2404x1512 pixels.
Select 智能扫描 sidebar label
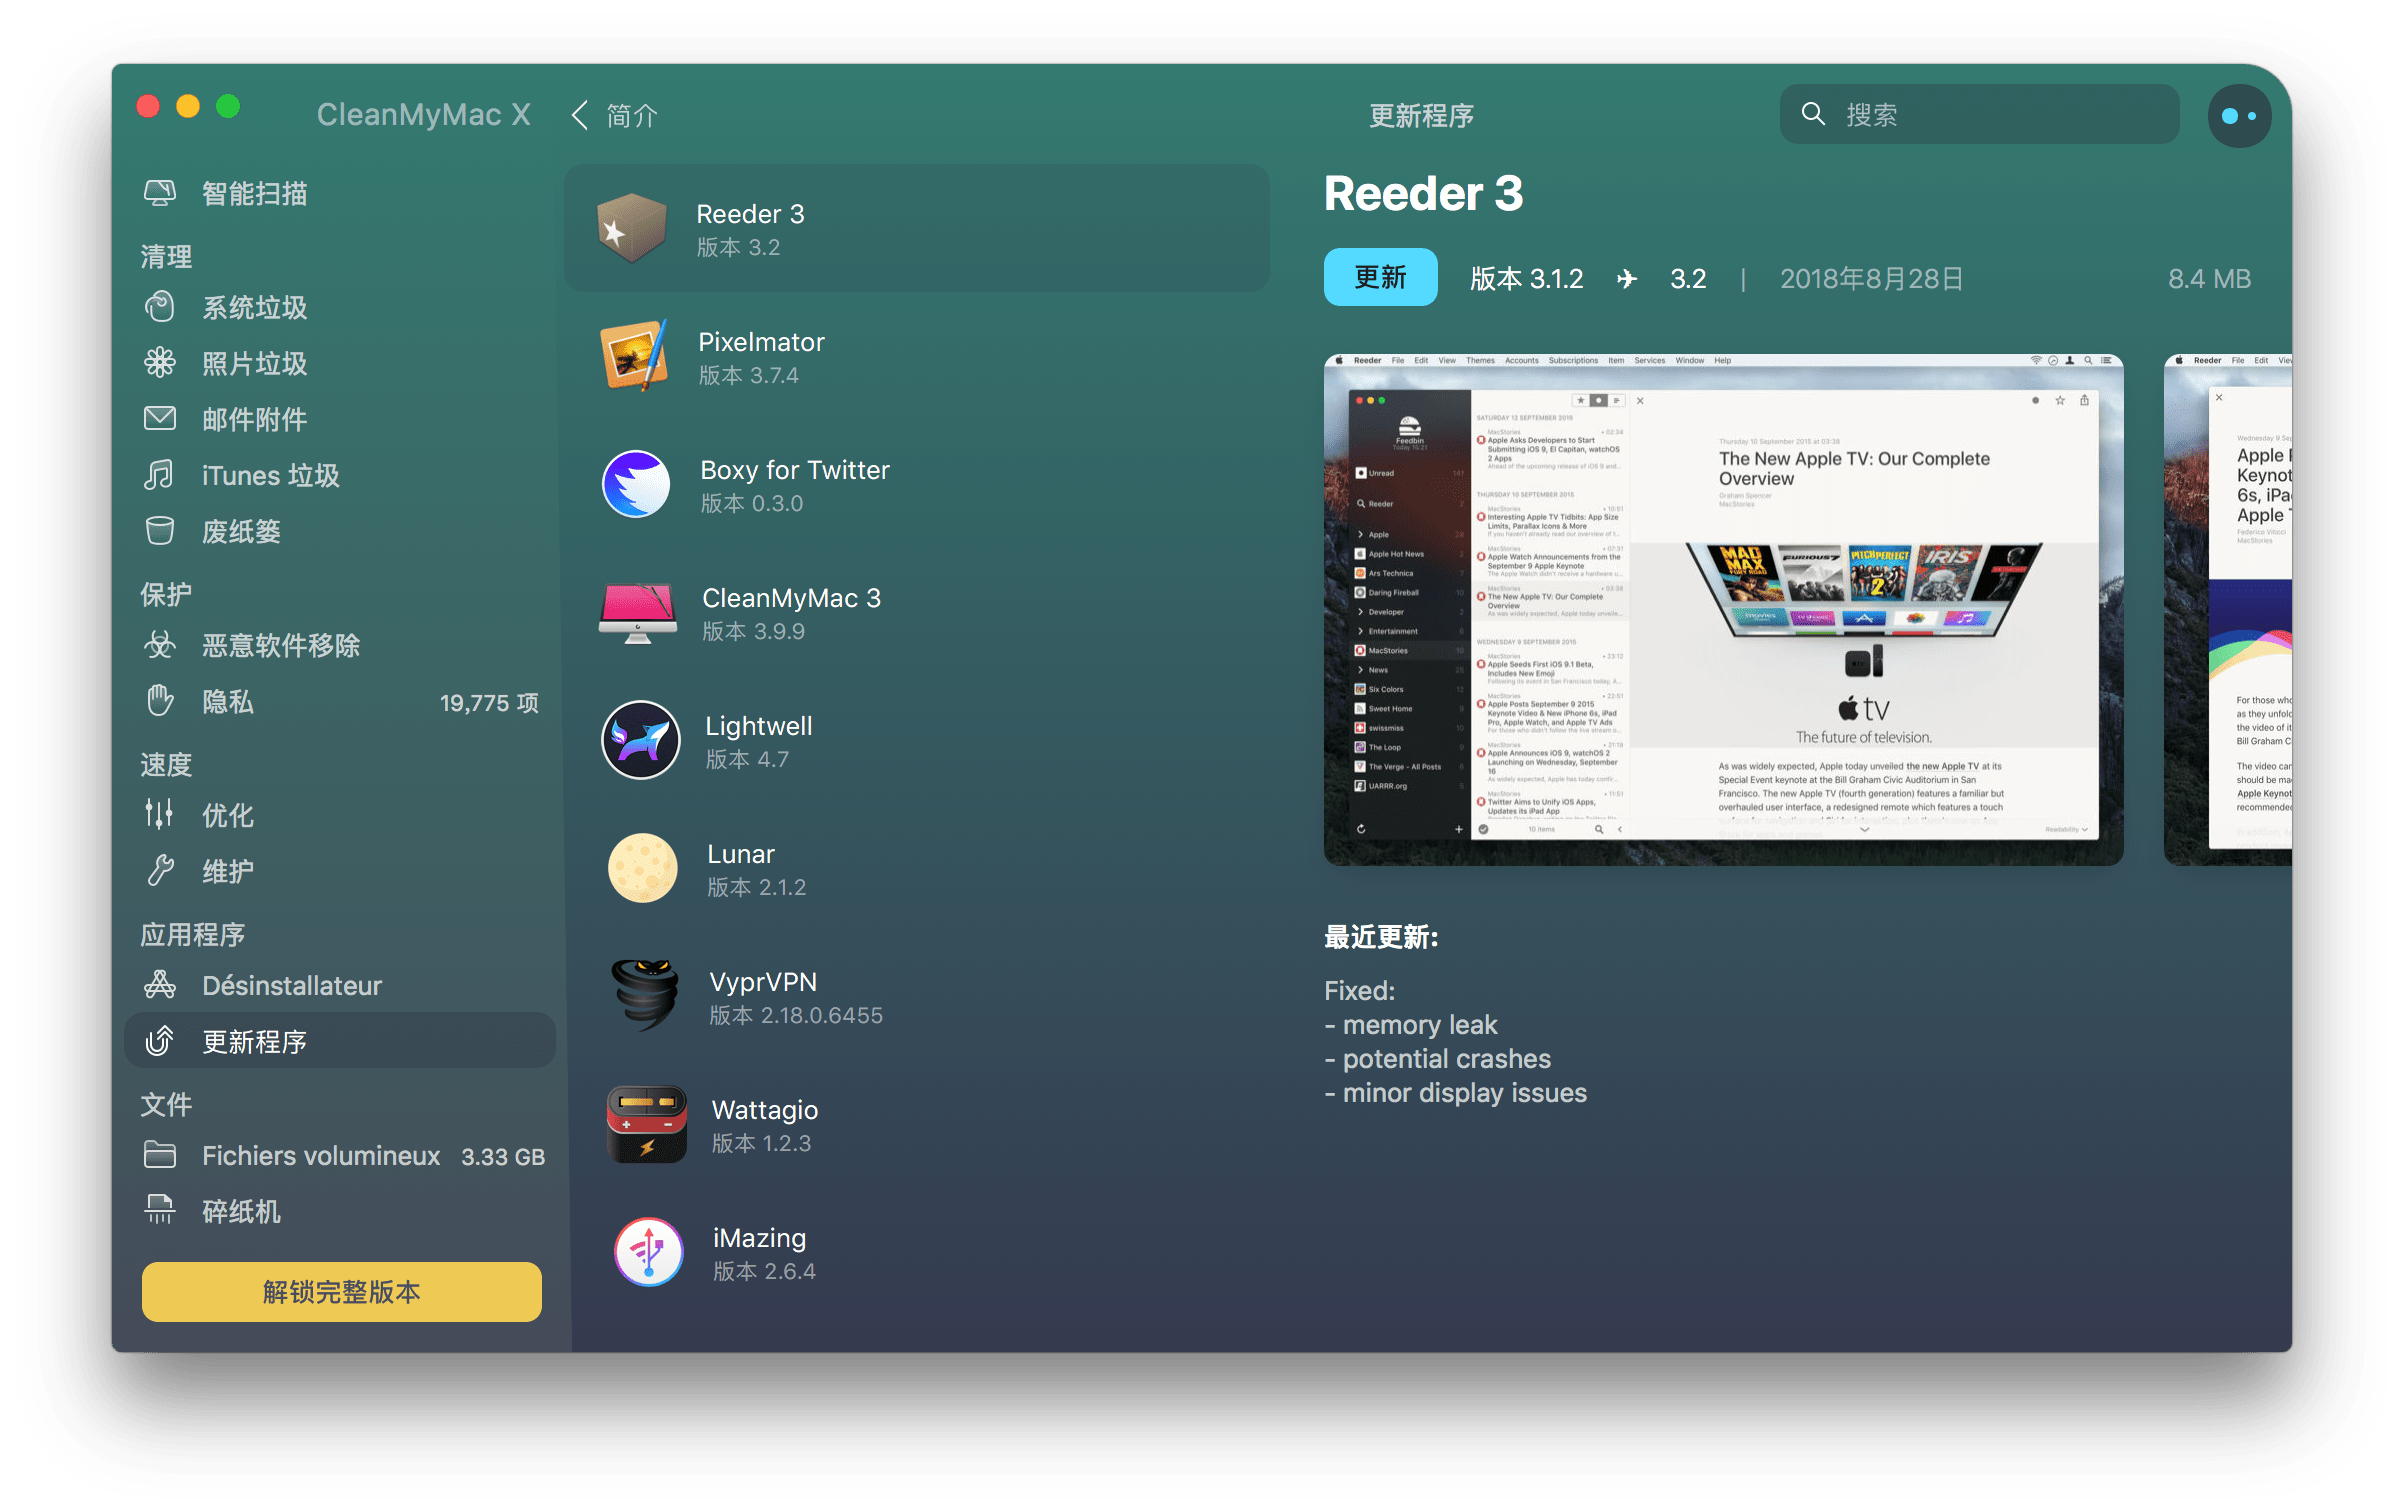tap(255, 193)
